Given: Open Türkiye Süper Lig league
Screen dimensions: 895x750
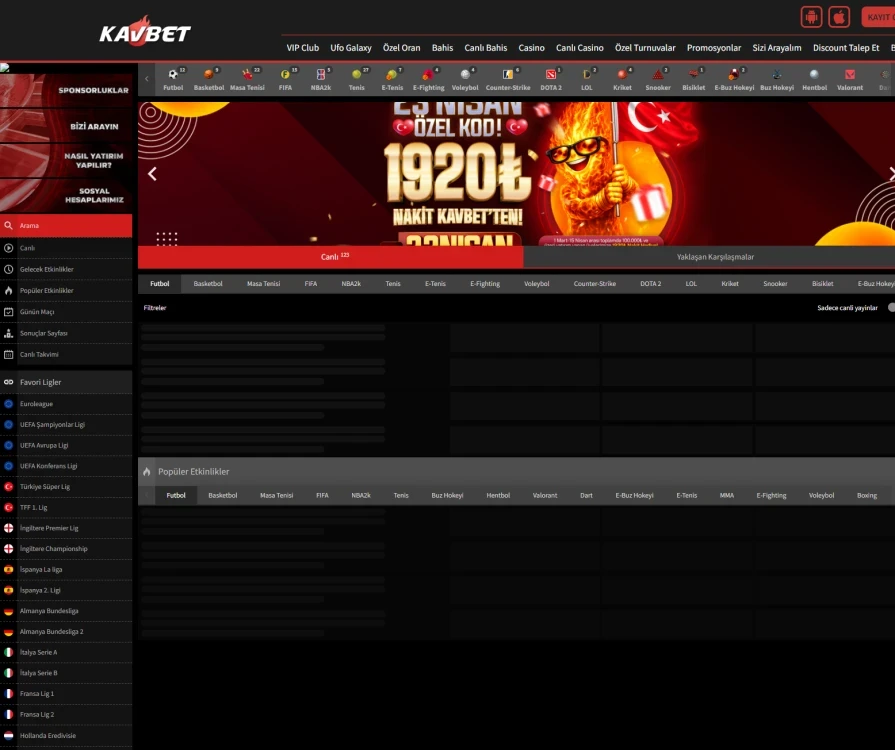Looking at the screenshot, I should pyautogui.click(x=66, y=487).
